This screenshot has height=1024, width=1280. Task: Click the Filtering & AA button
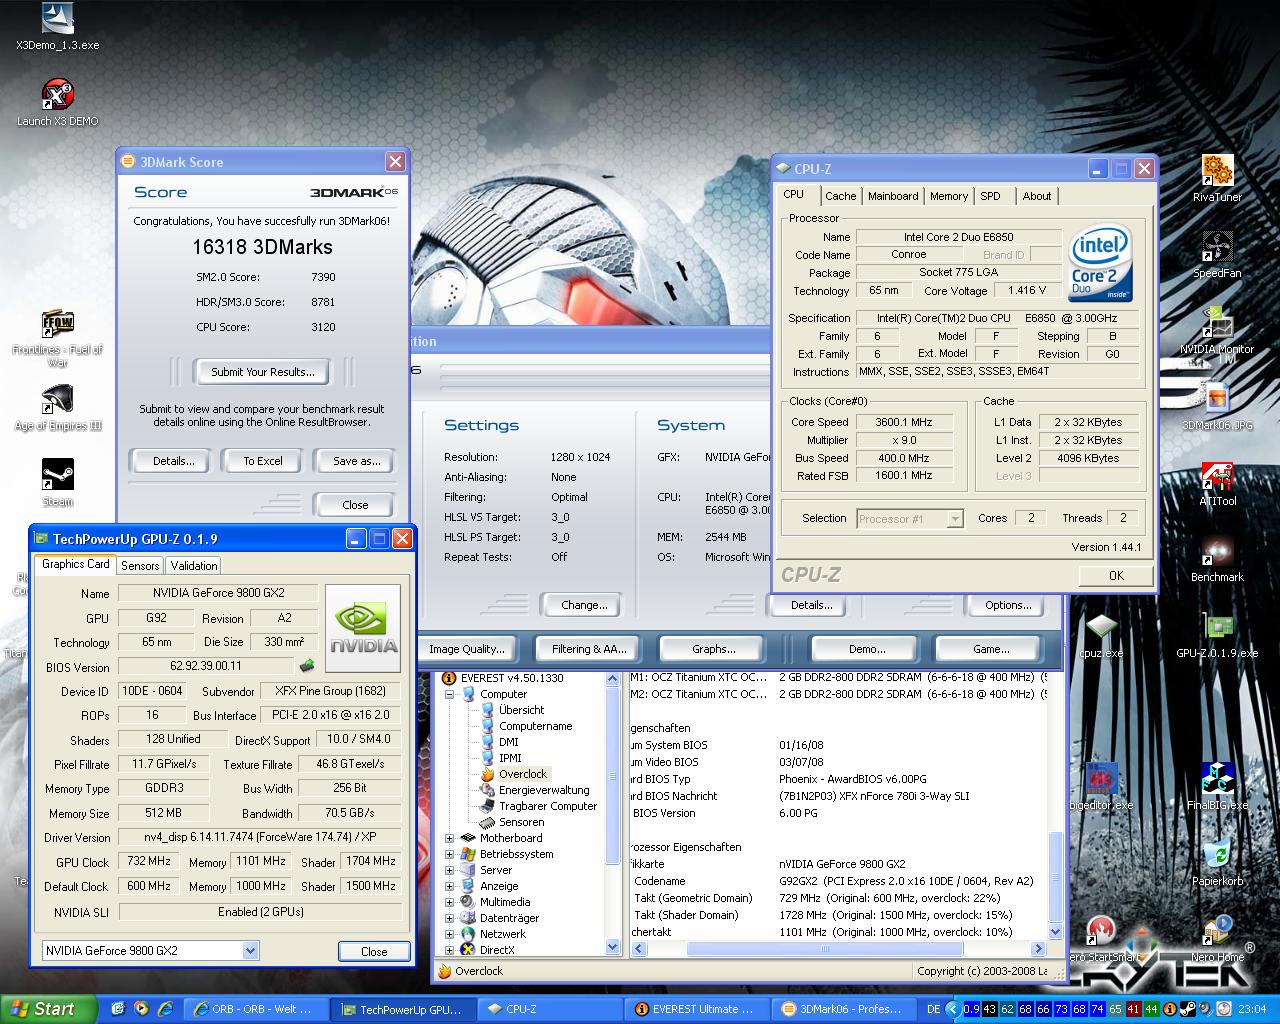pos(589,649)
